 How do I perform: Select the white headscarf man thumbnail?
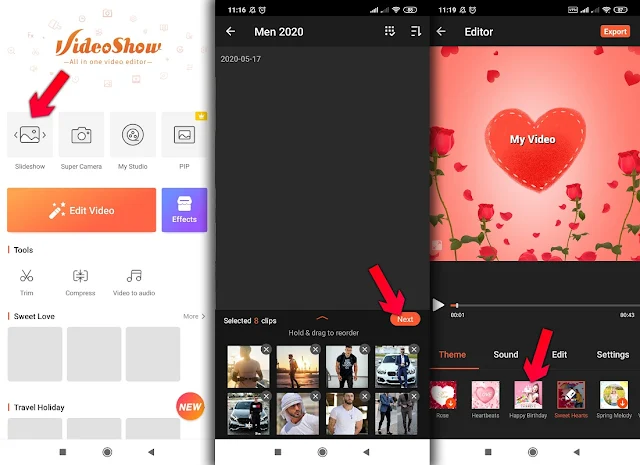tap(297, 414)
